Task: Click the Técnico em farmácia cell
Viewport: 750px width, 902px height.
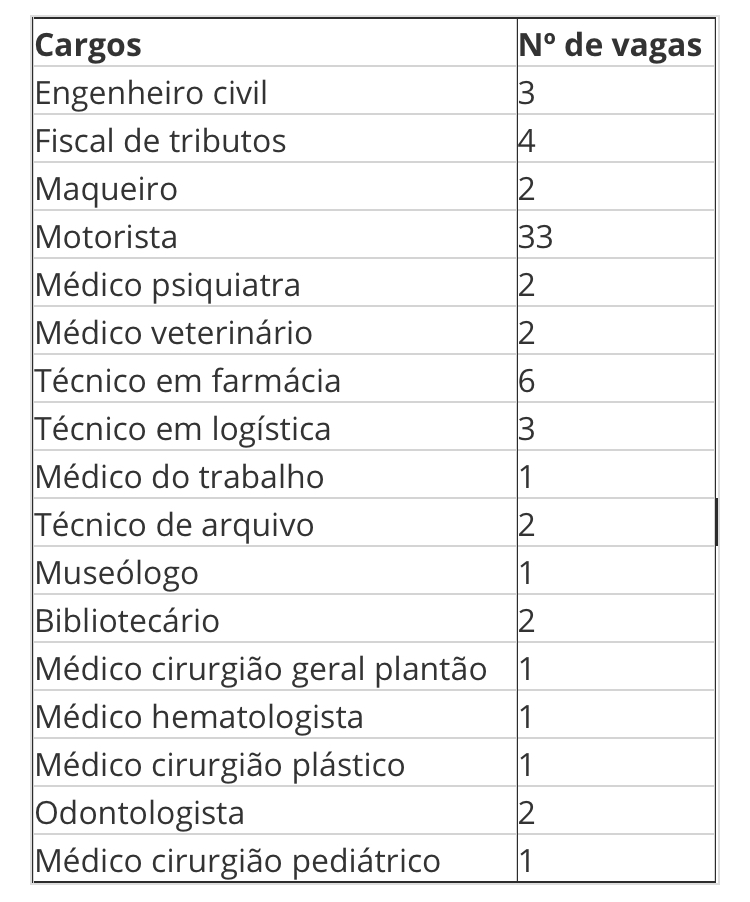Action: 187,381
